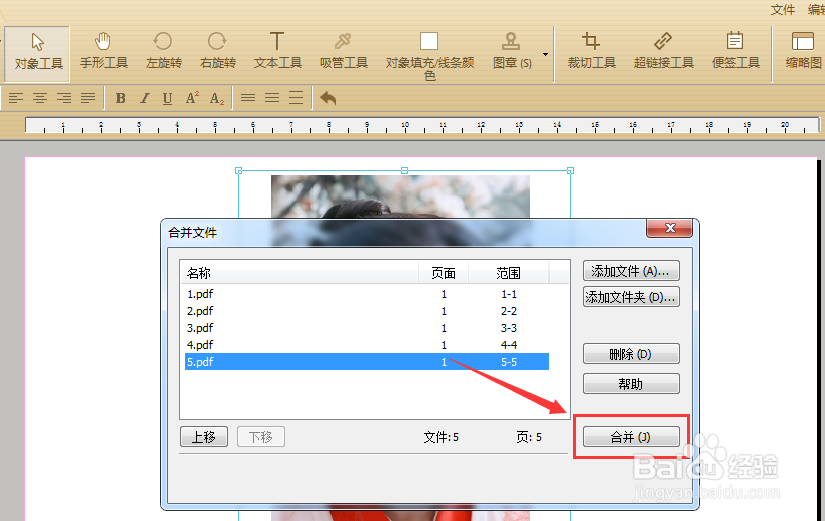Click the 页面 column header

point(443,273)
